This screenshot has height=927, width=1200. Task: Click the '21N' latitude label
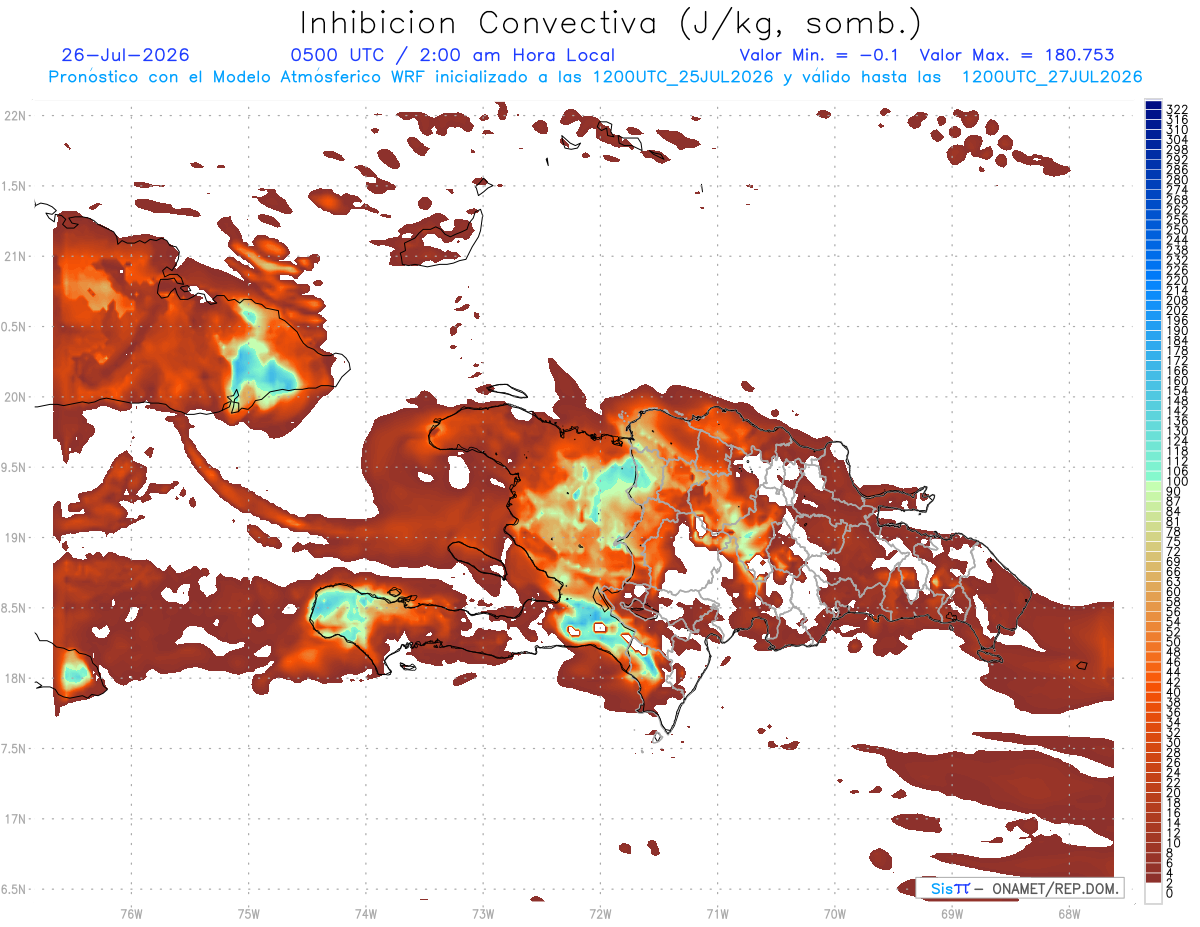(x=15, y=256)
